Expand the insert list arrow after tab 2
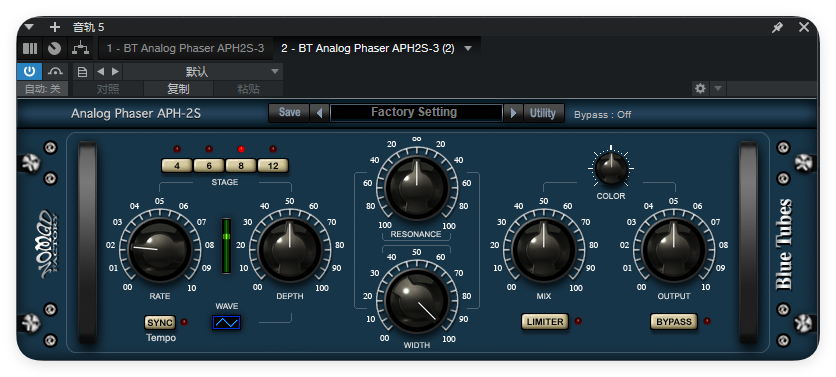 point(468,49)
